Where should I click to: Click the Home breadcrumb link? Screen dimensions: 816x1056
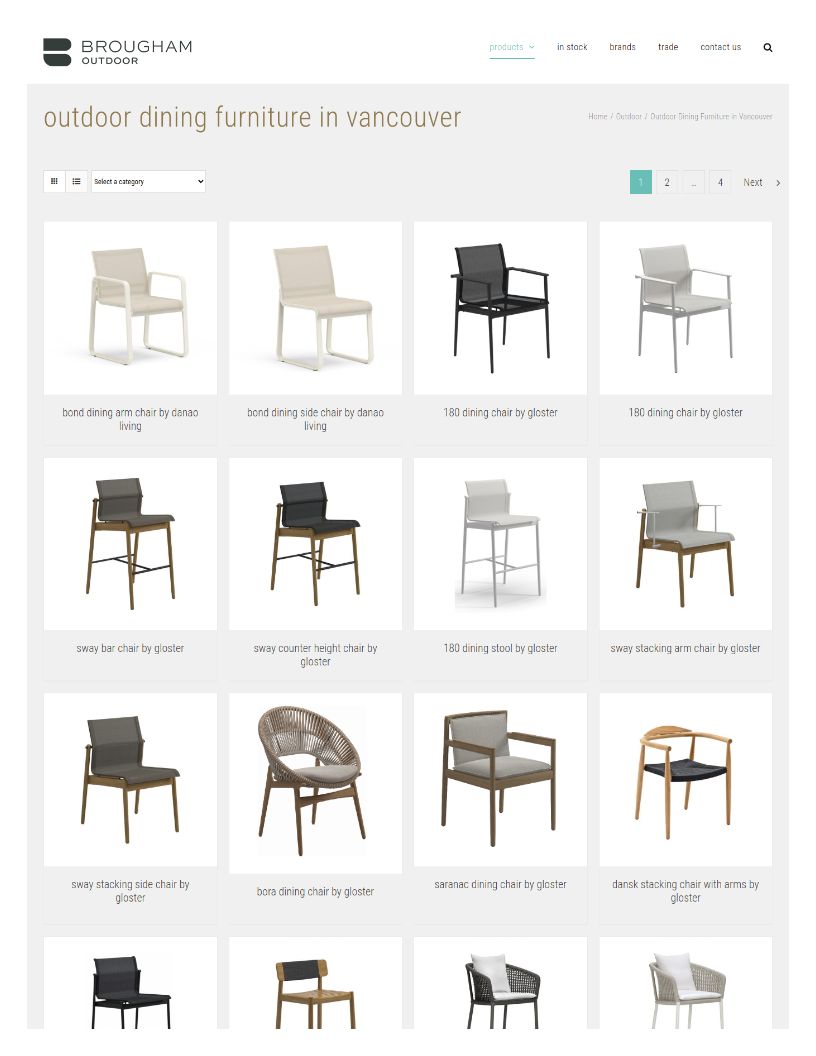598,117
